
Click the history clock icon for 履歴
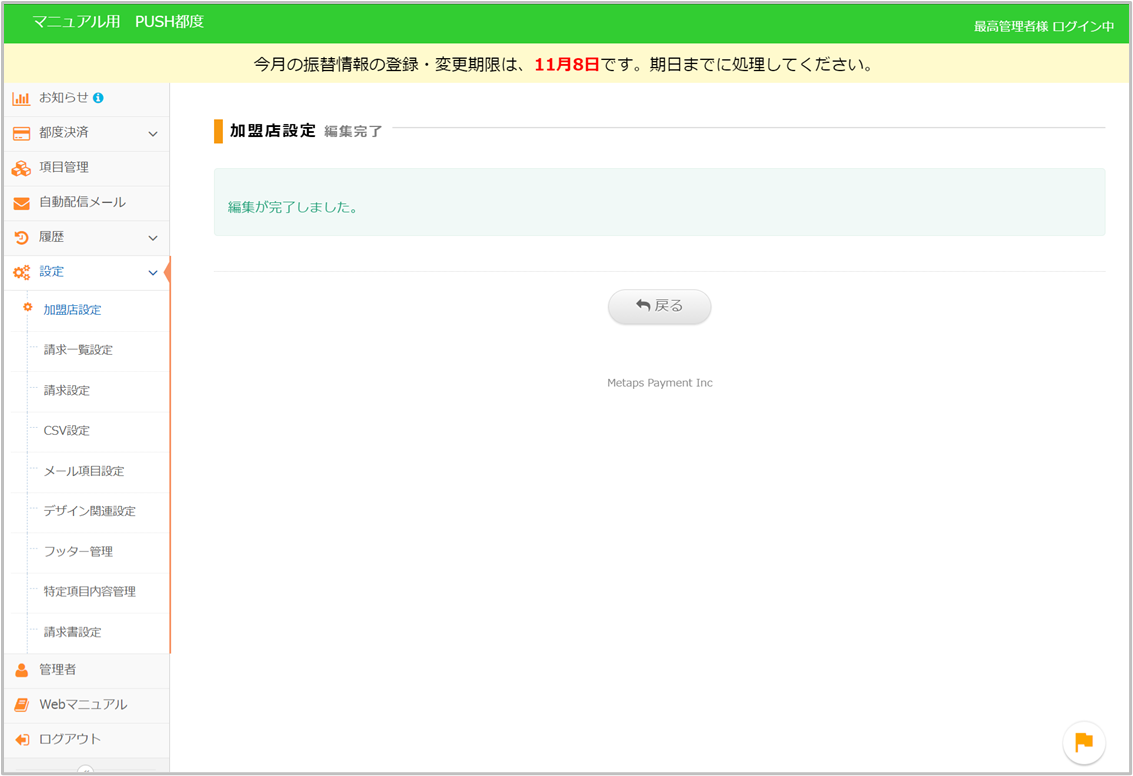(x=21, y=238)
